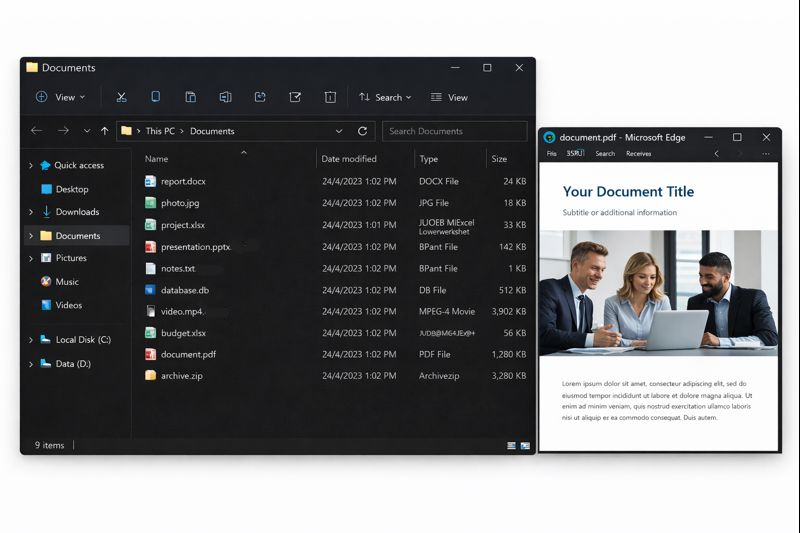This screenshot has width=800, height=533.
Task: Open the Receives menu in Edge
Action: [638, 154]
